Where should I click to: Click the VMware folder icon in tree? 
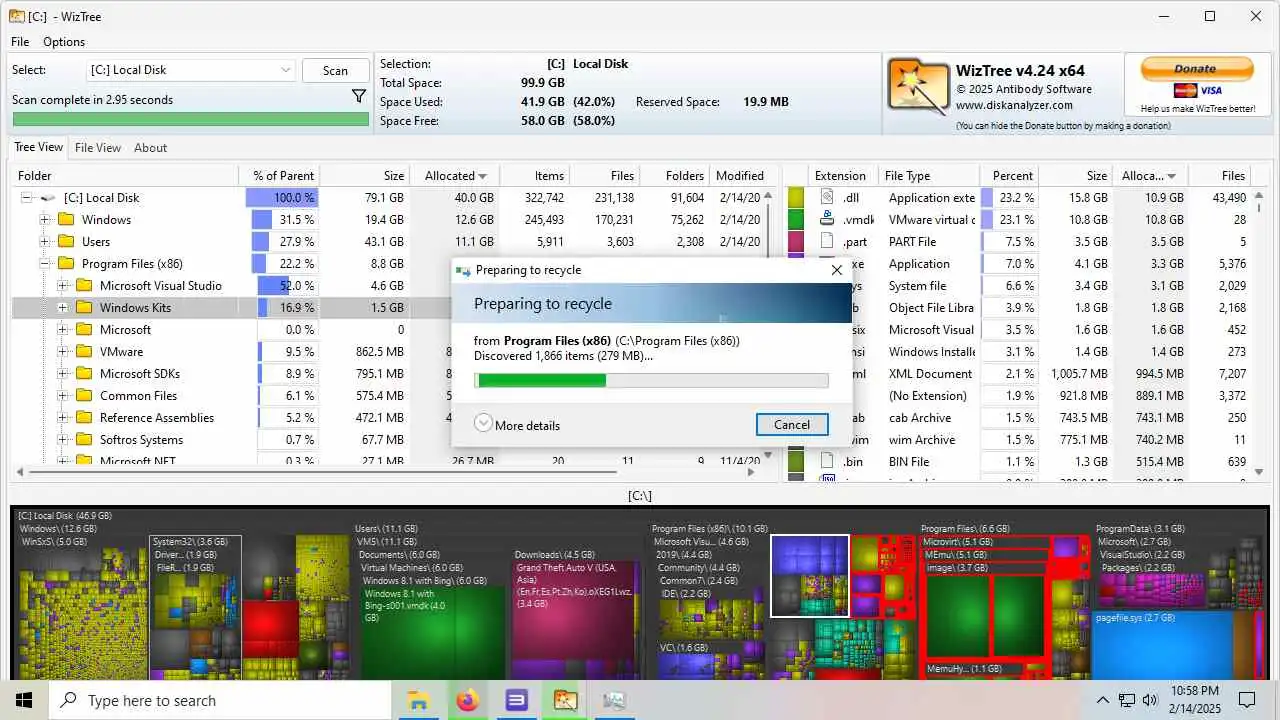[85, 352]
